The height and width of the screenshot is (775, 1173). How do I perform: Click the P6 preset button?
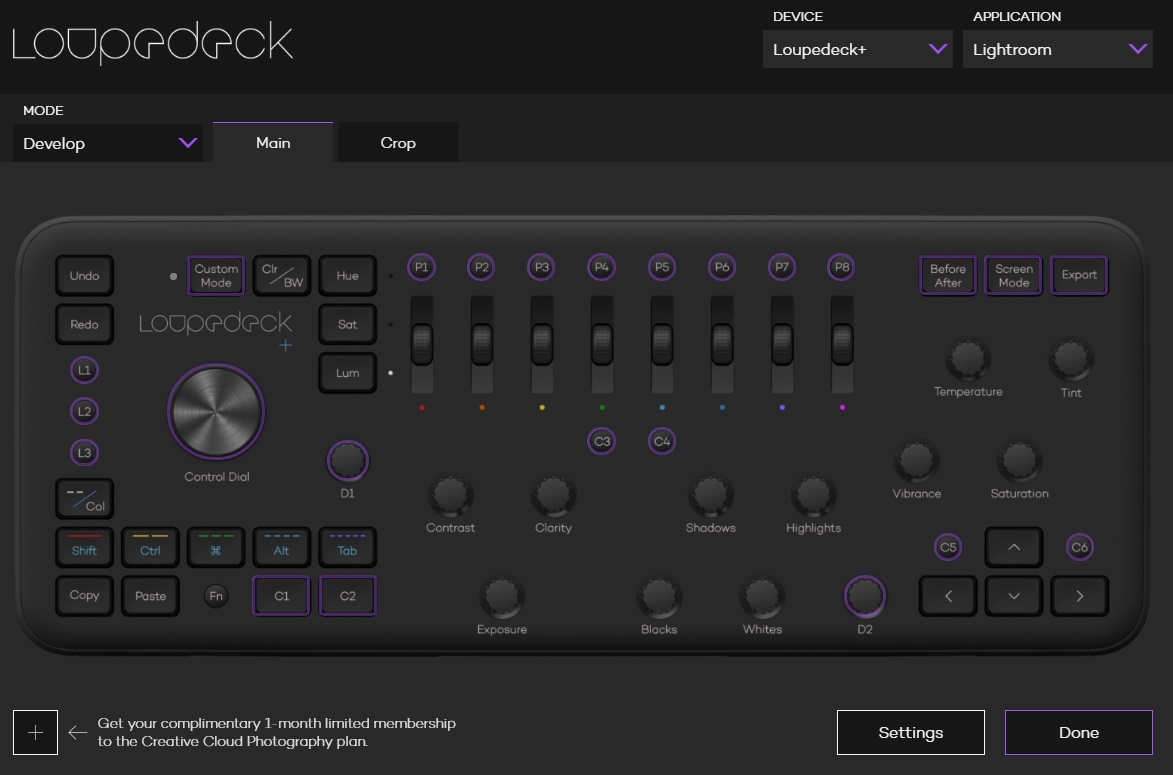722,267
